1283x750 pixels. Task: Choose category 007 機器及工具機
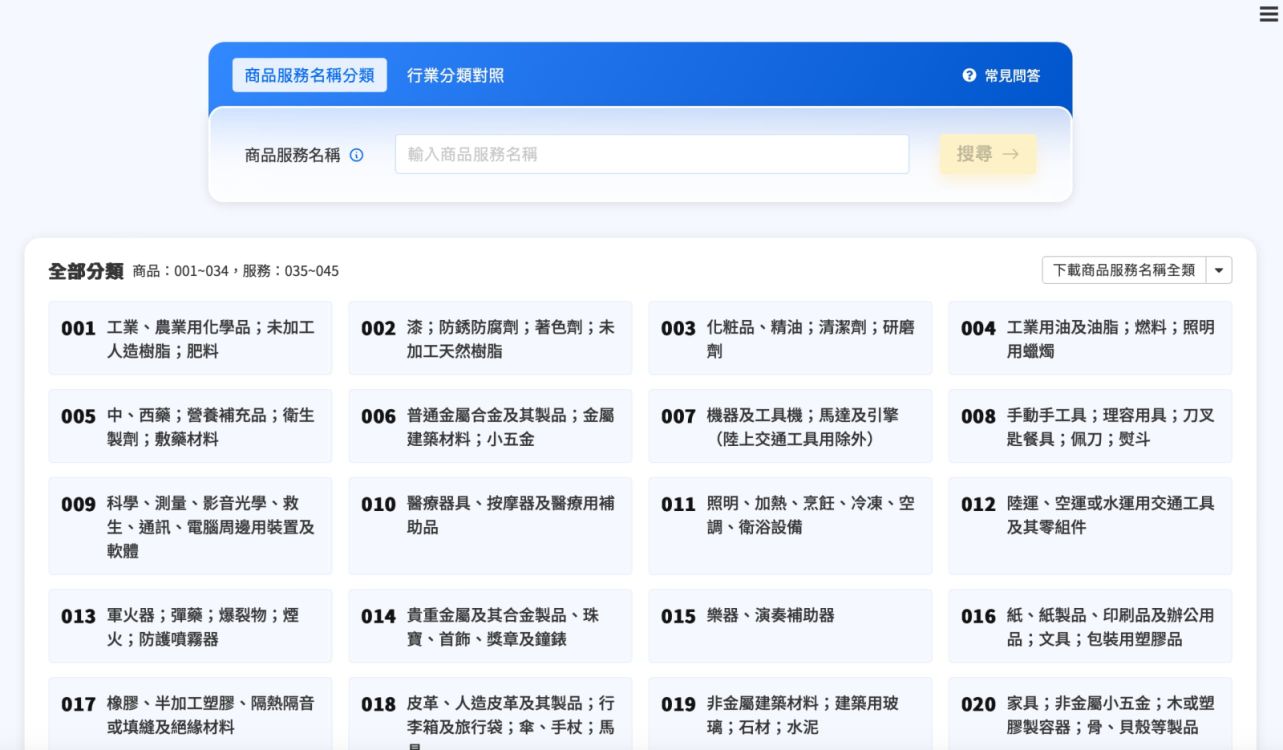click(x=790, y=427)
